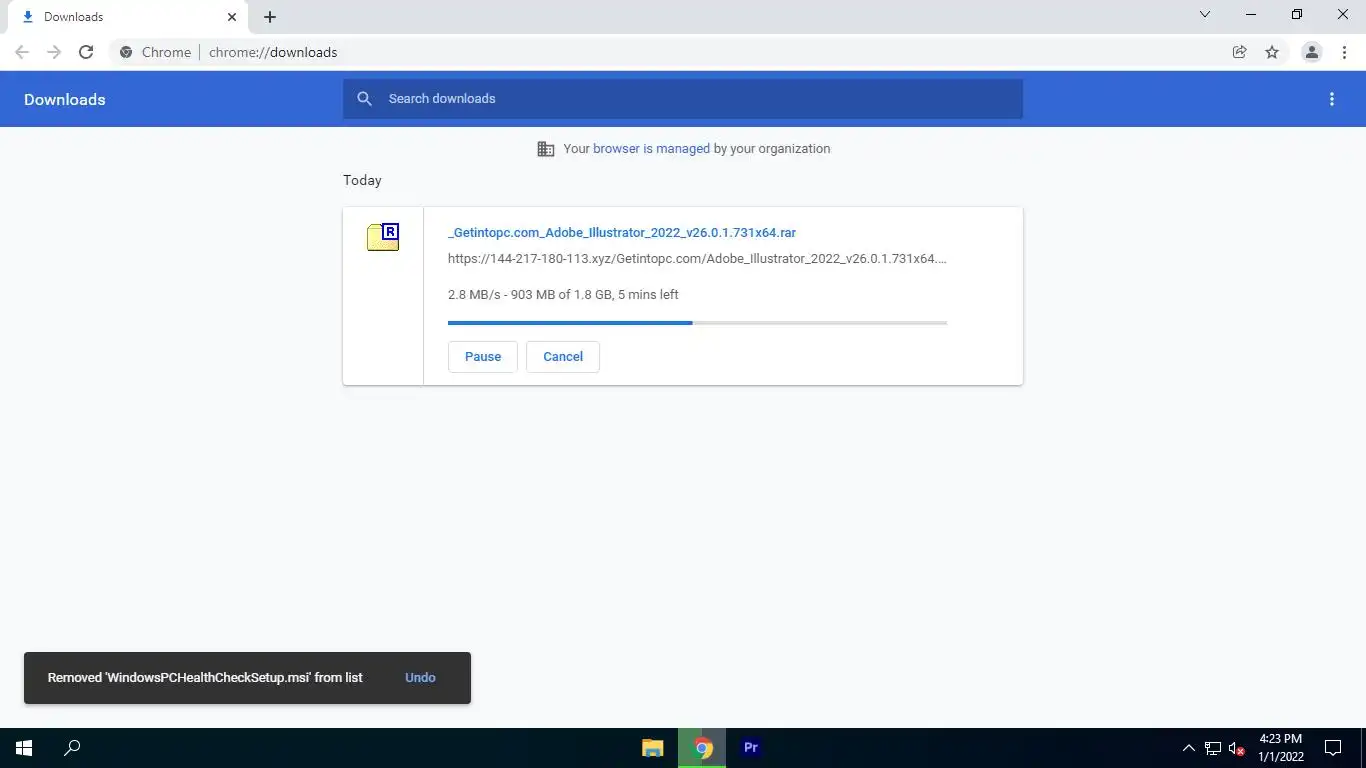Bookmark this page with the star icon
The width and height of the screenshot is (1366, 768).
pyautogui.click(x=1272, y=52)
